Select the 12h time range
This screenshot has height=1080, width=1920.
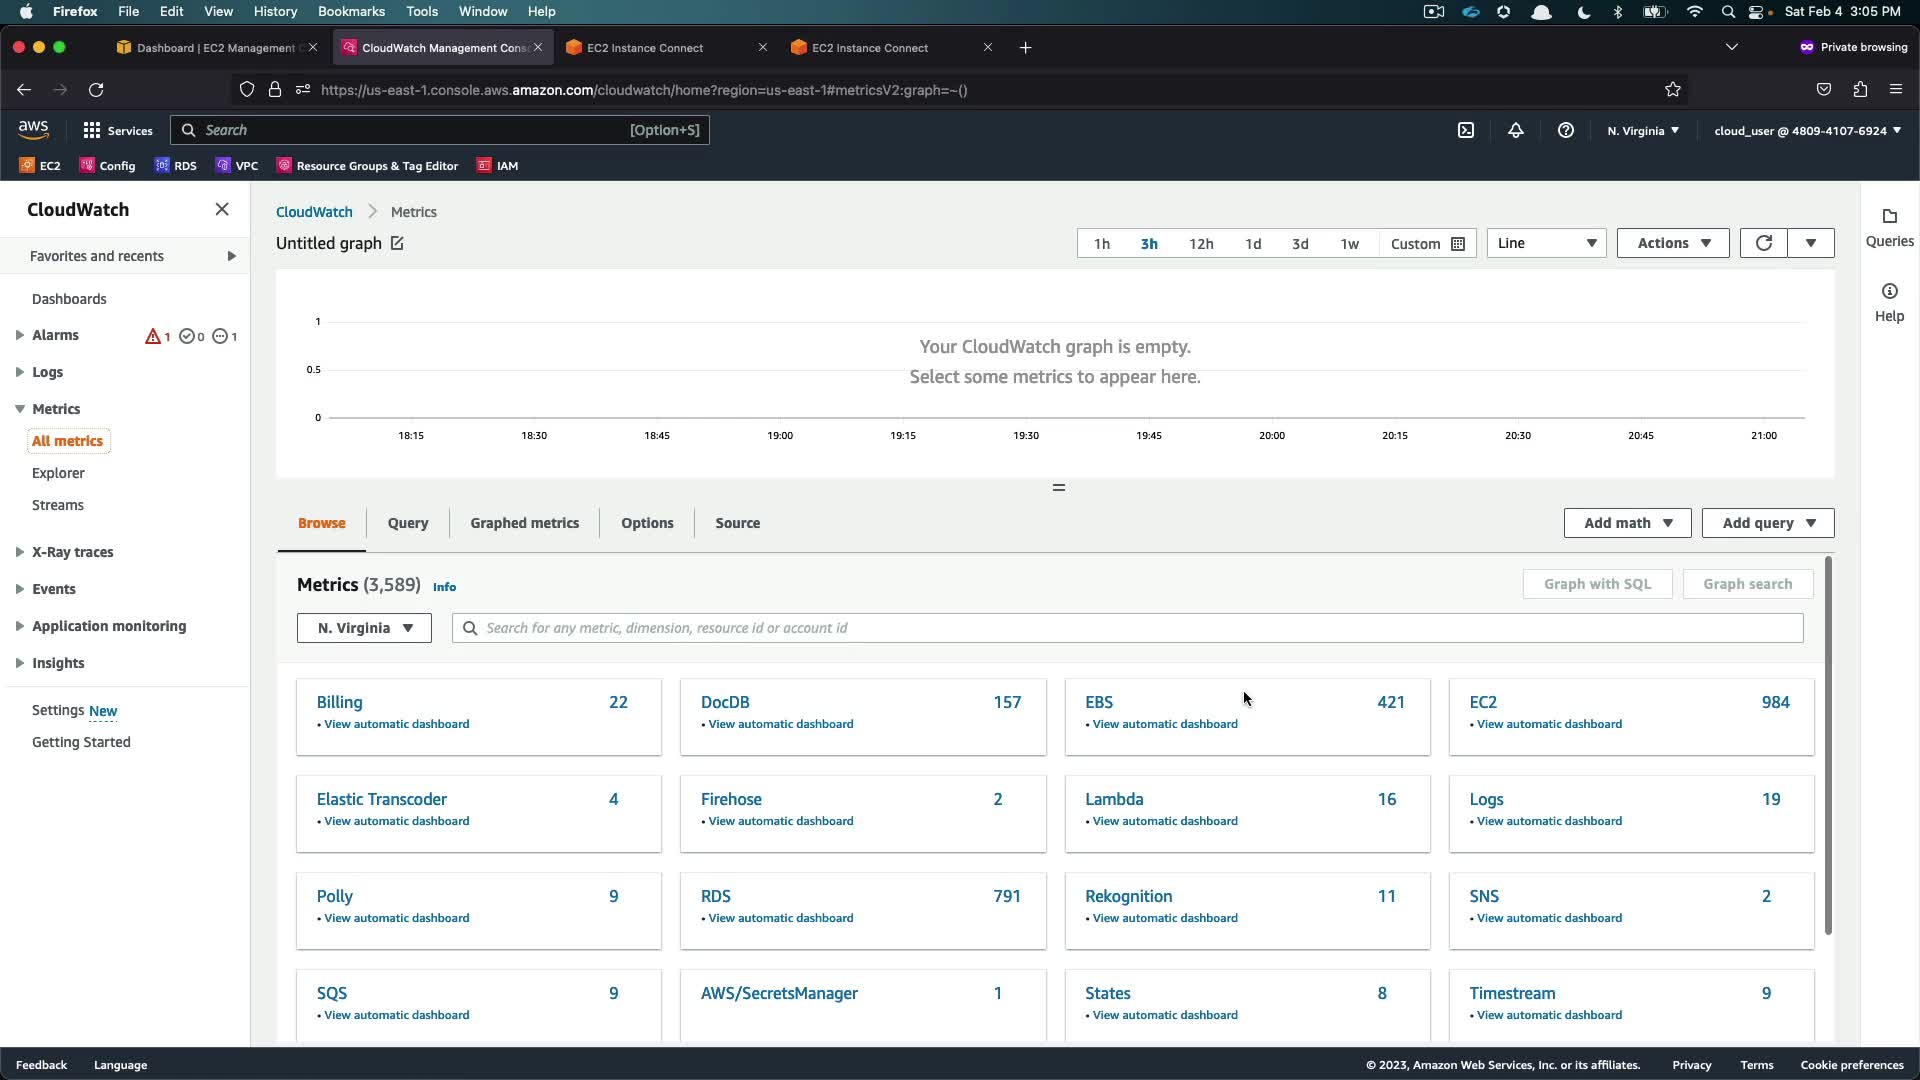pos(1201,244)
